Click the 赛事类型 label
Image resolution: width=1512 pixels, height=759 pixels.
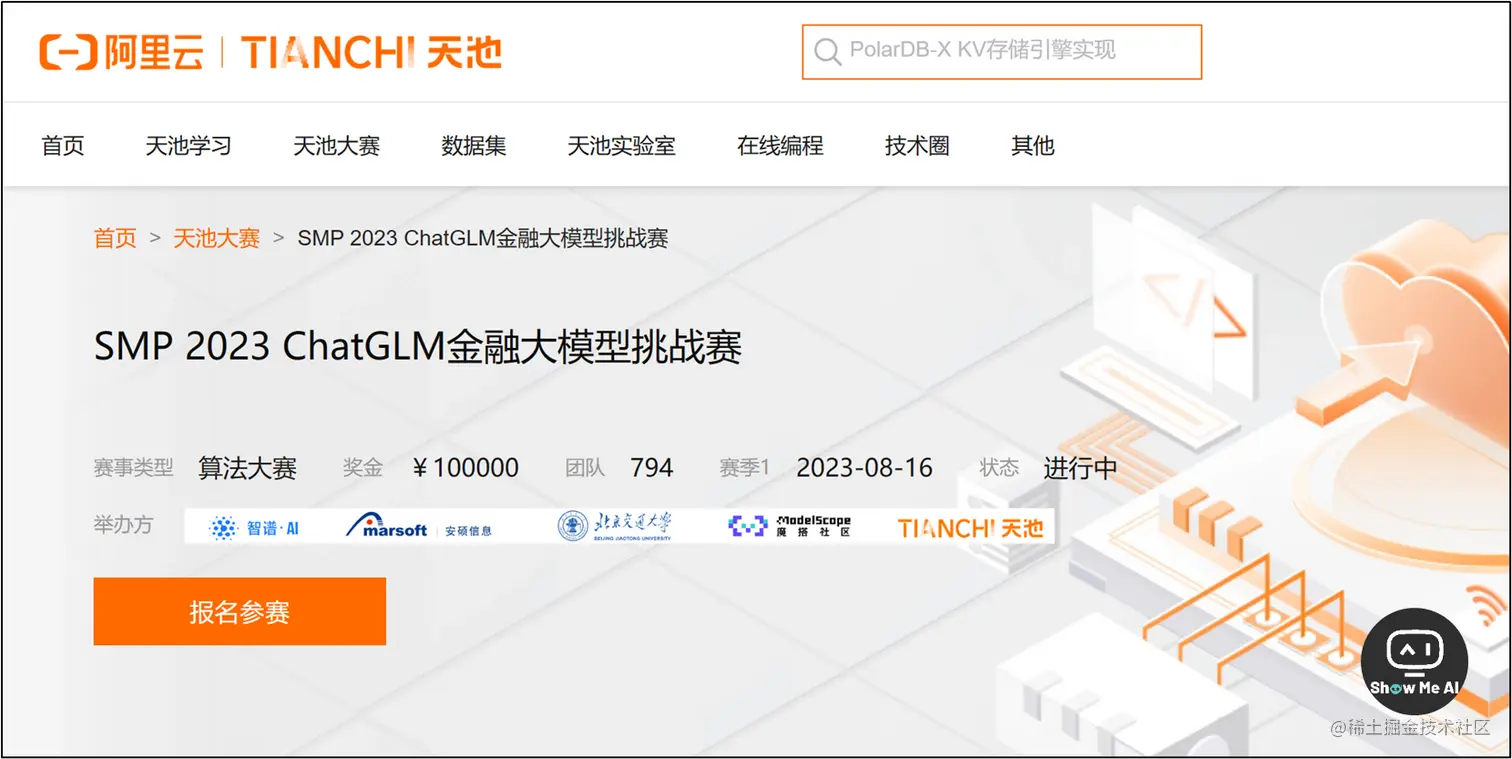(133, 467)
